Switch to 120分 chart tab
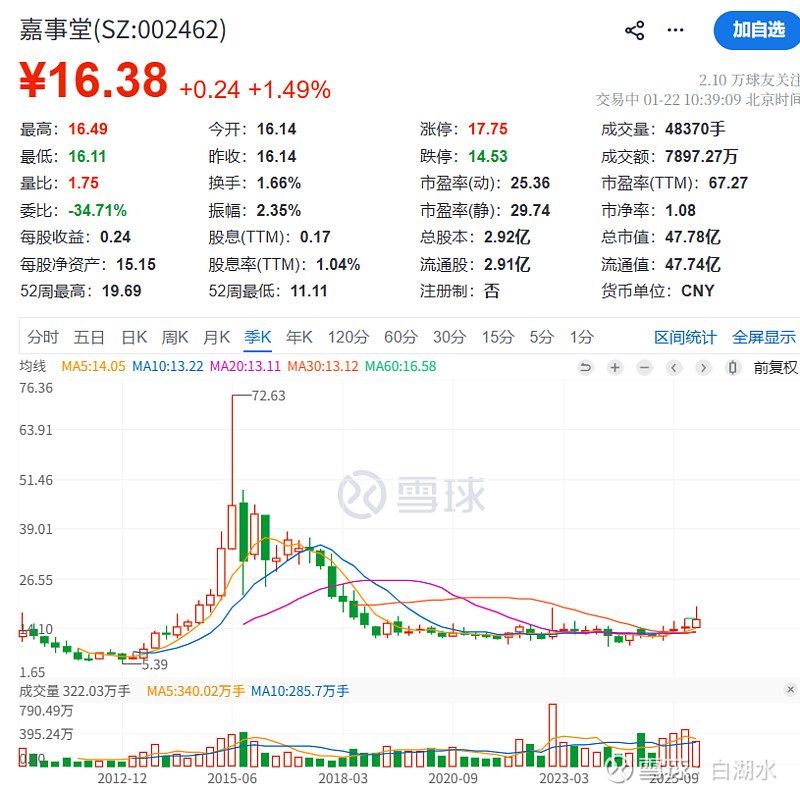The height and width of the screenshot is (795, 800). [x=348, y=337]
